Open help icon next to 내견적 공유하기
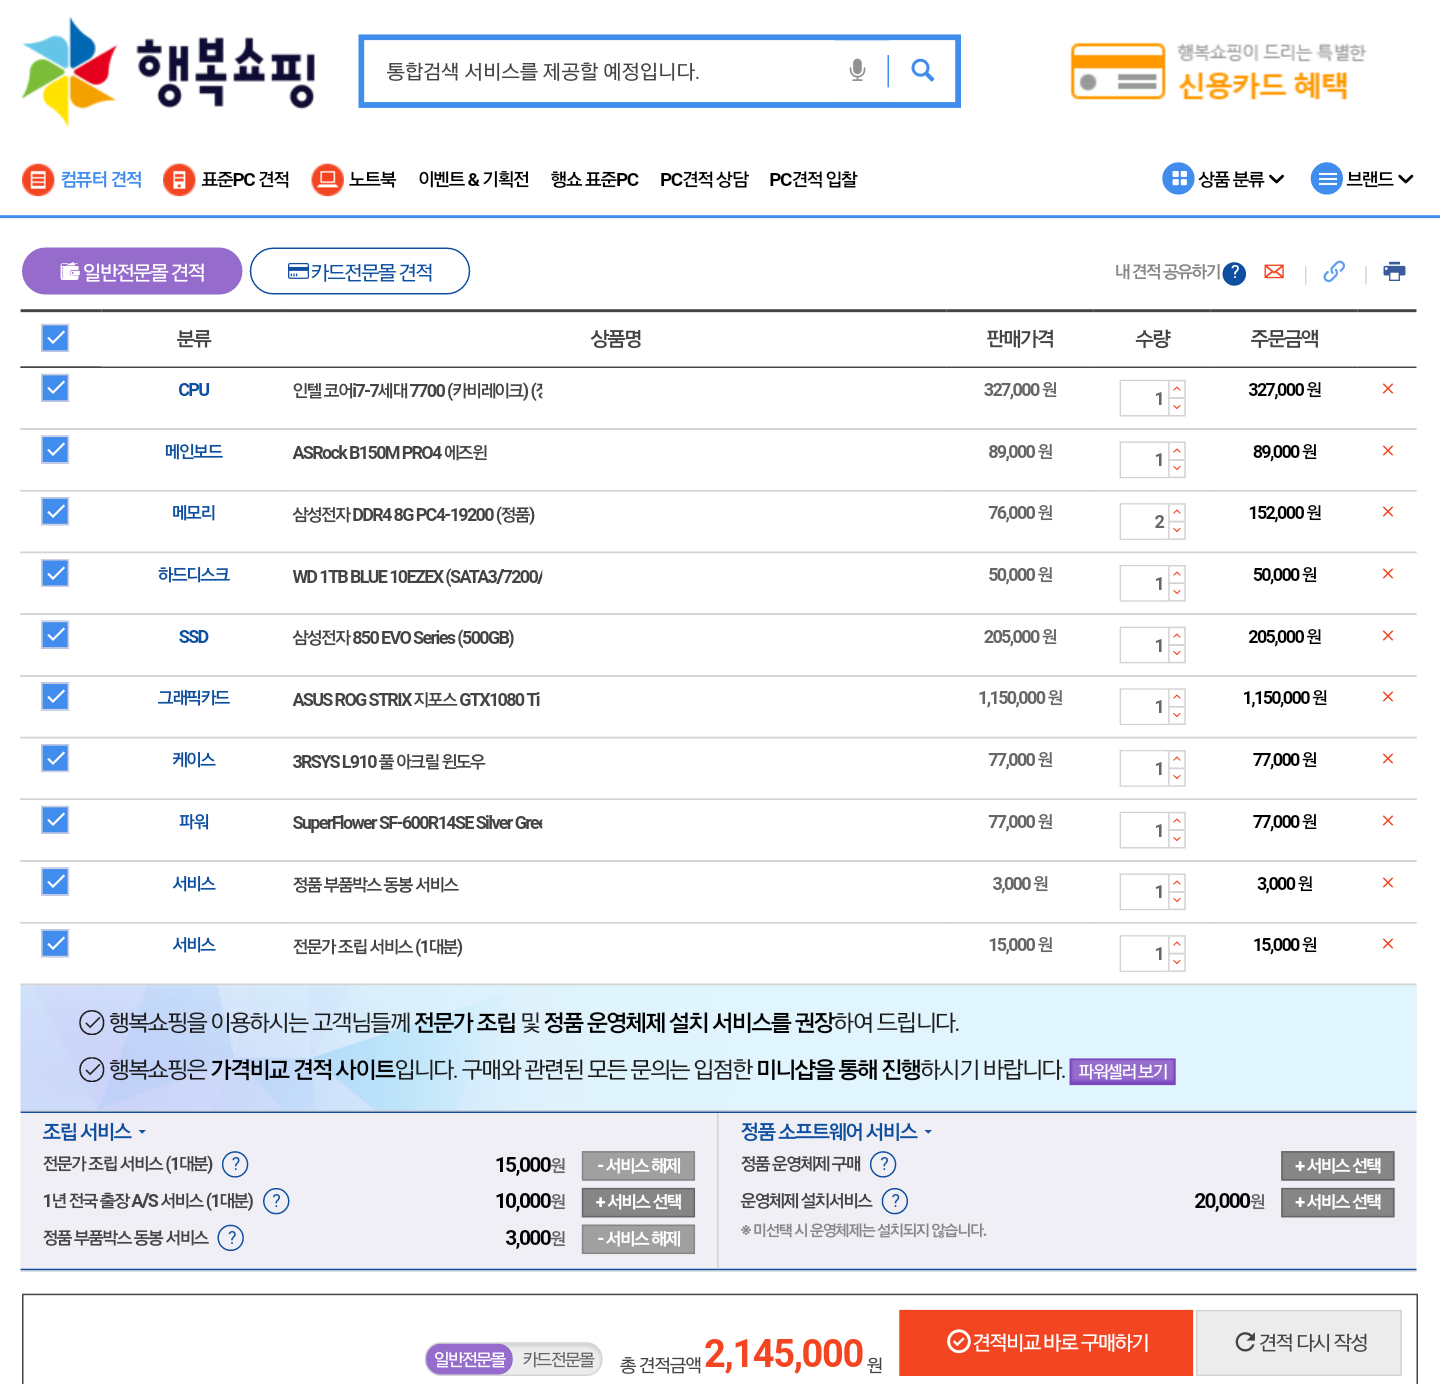The image size is (1440, 1384). point(1235,273)
